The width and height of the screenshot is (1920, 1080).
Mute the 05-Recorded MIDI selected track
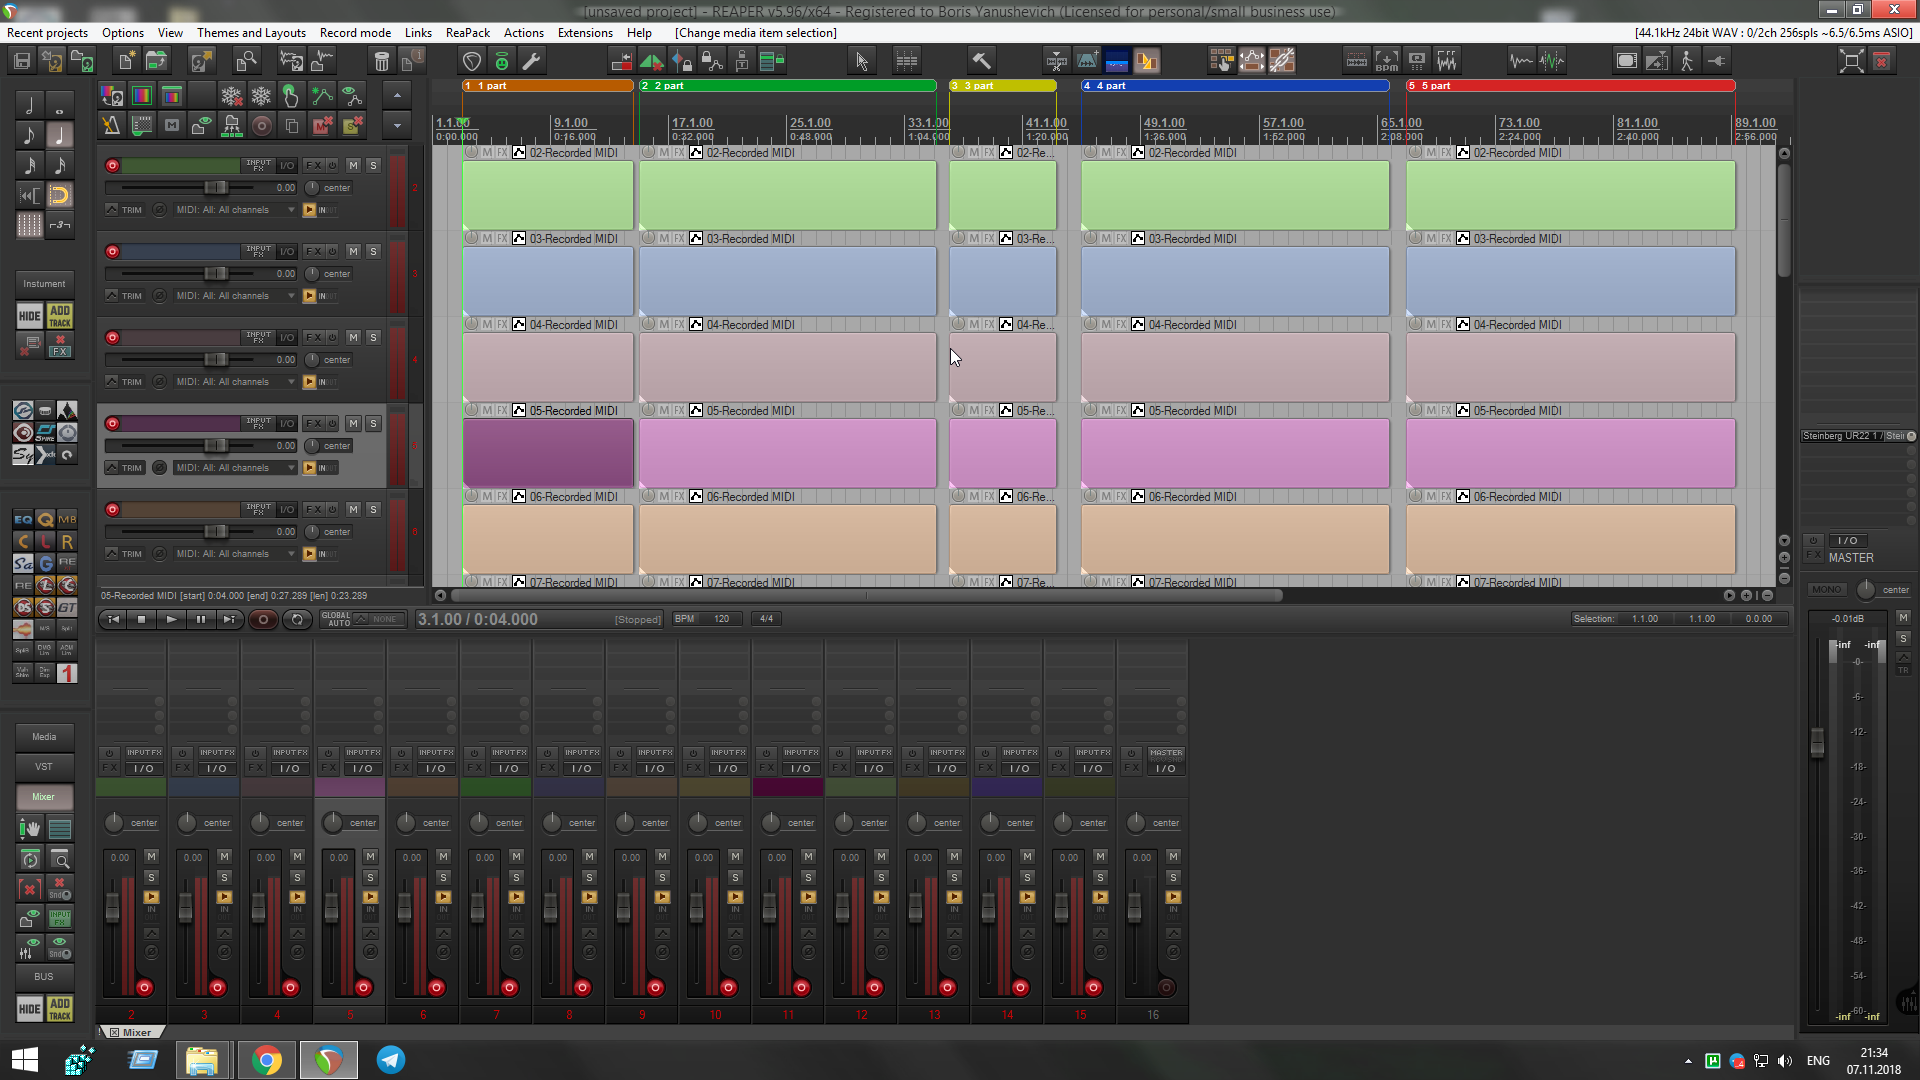point(353,424)
